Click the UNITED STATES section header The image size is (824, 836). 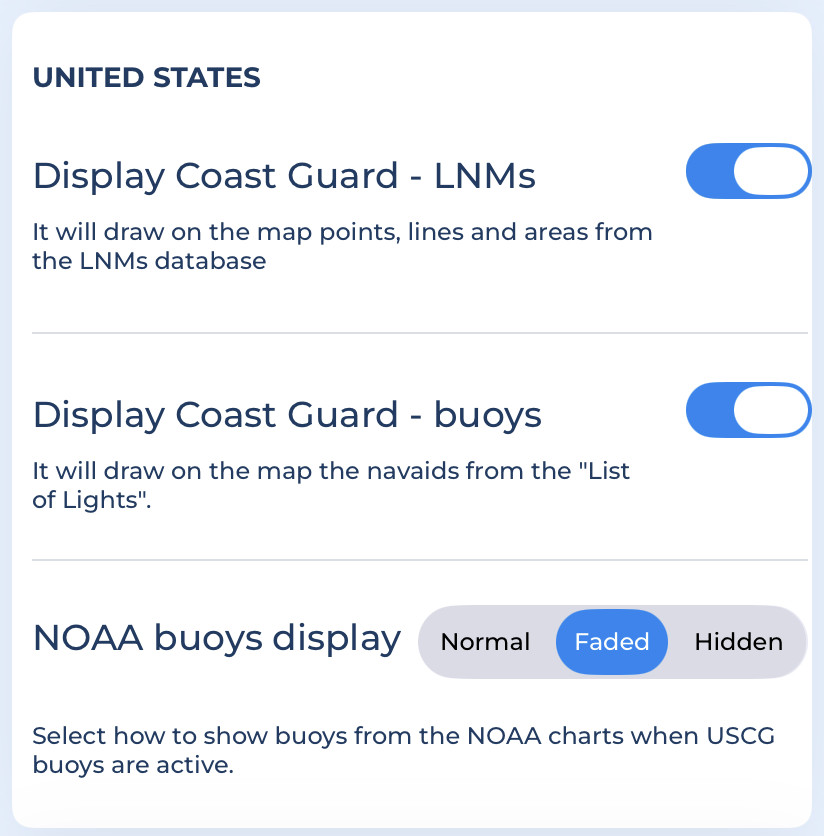click(x=147, y=78)
